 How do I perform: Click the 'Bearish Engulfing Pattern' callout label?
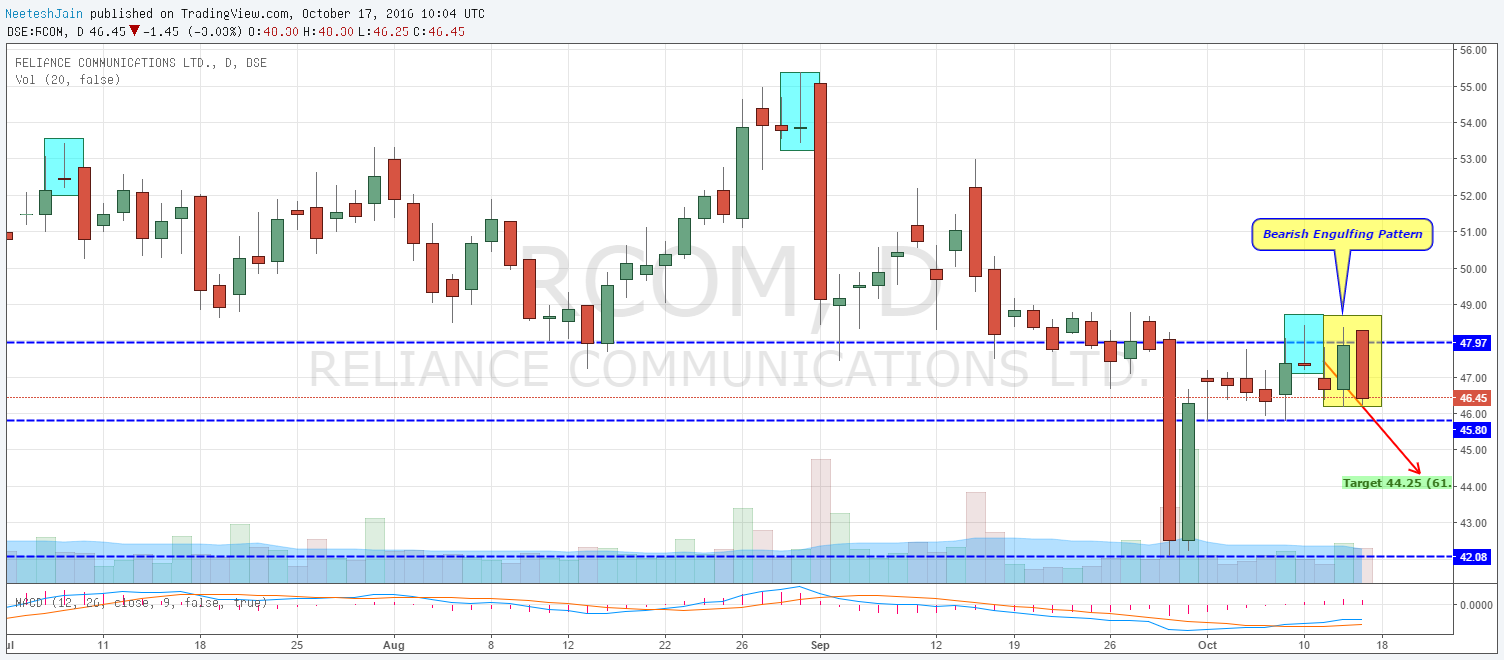click(1342, 234)
